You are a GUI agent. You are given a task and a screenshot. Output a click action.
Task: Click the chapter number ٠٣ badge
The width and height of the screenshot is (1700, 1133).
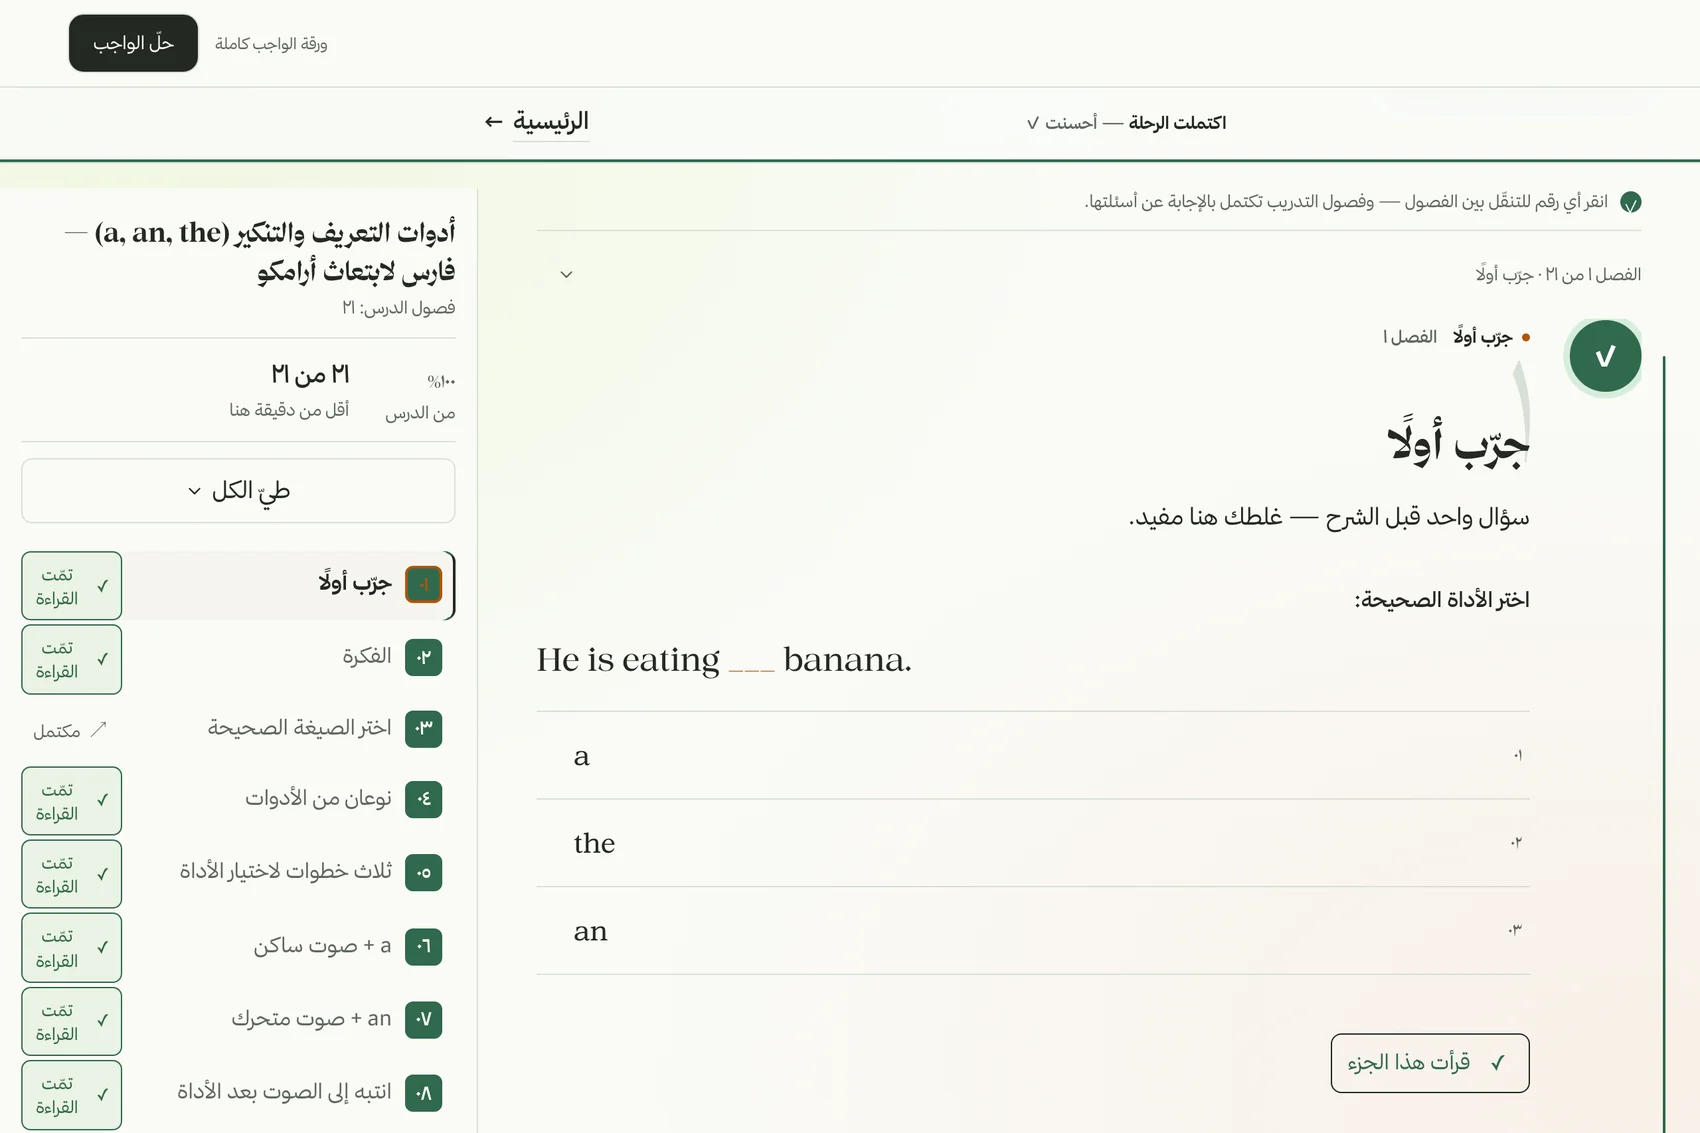click(x=424, y=728)
